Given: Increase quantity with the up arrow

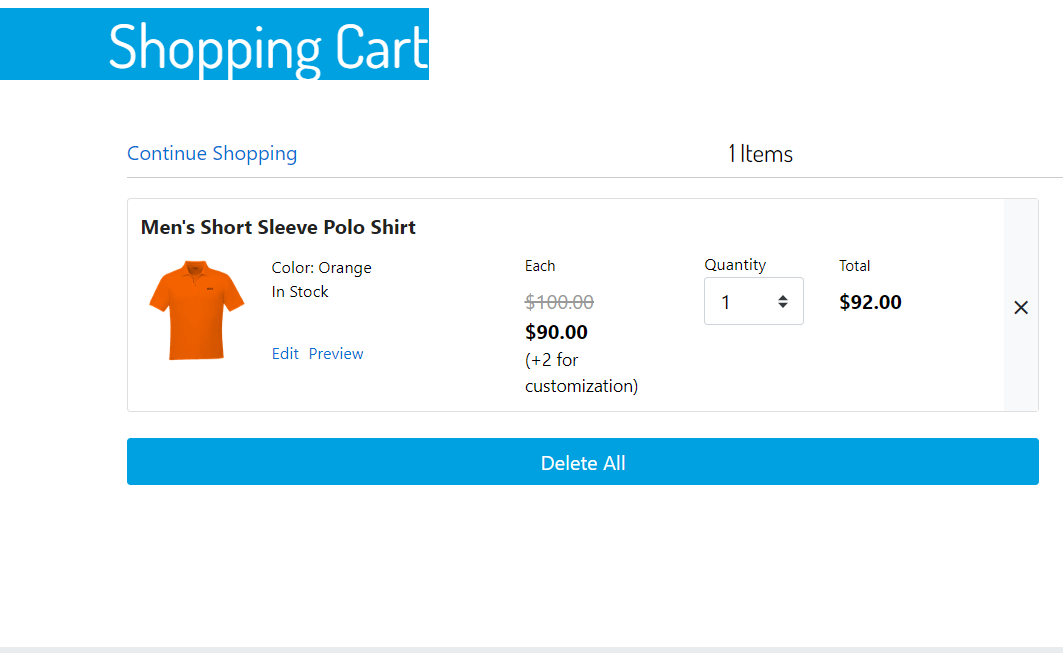Looking at the screenshot, I should click(783, 296).
